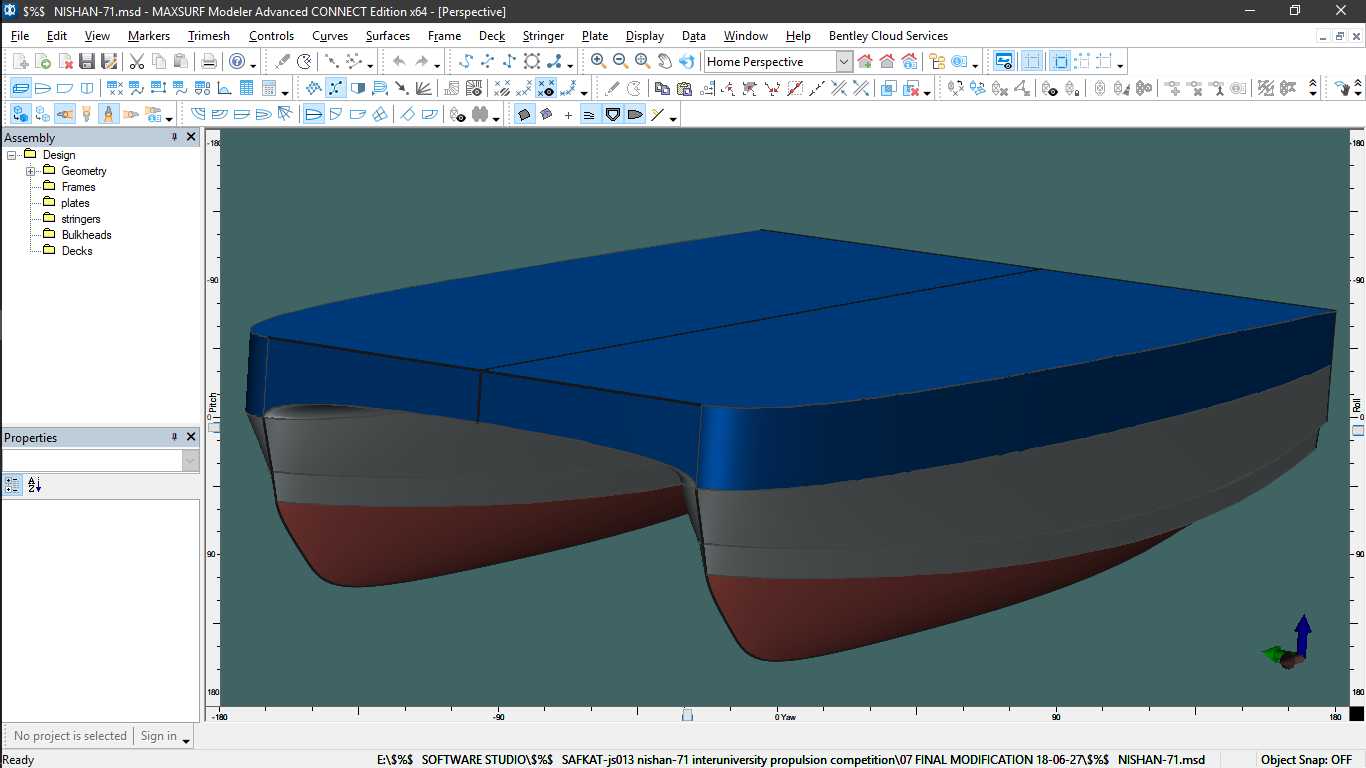Expand the Geometry tree node
This screenshot has height=768, width=1366.
click(x=31, y=171)
